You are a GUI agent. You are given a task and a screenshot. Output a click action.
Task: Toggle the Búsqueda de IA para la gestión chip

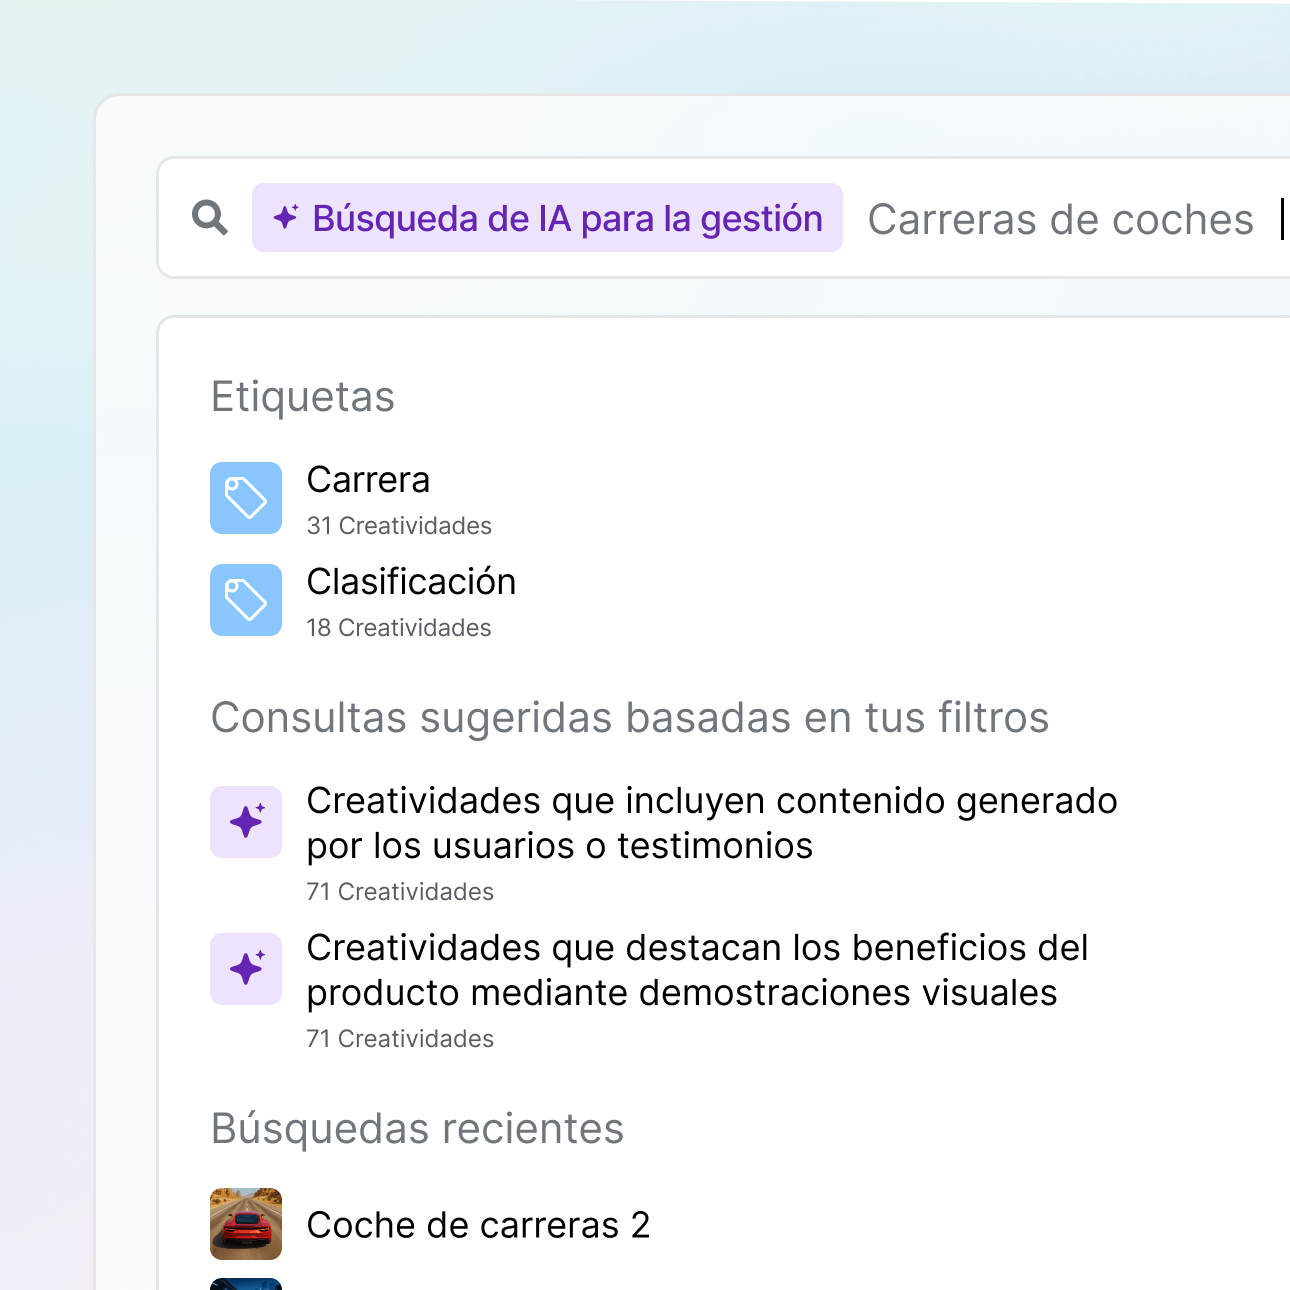click(x=546, y=217)
